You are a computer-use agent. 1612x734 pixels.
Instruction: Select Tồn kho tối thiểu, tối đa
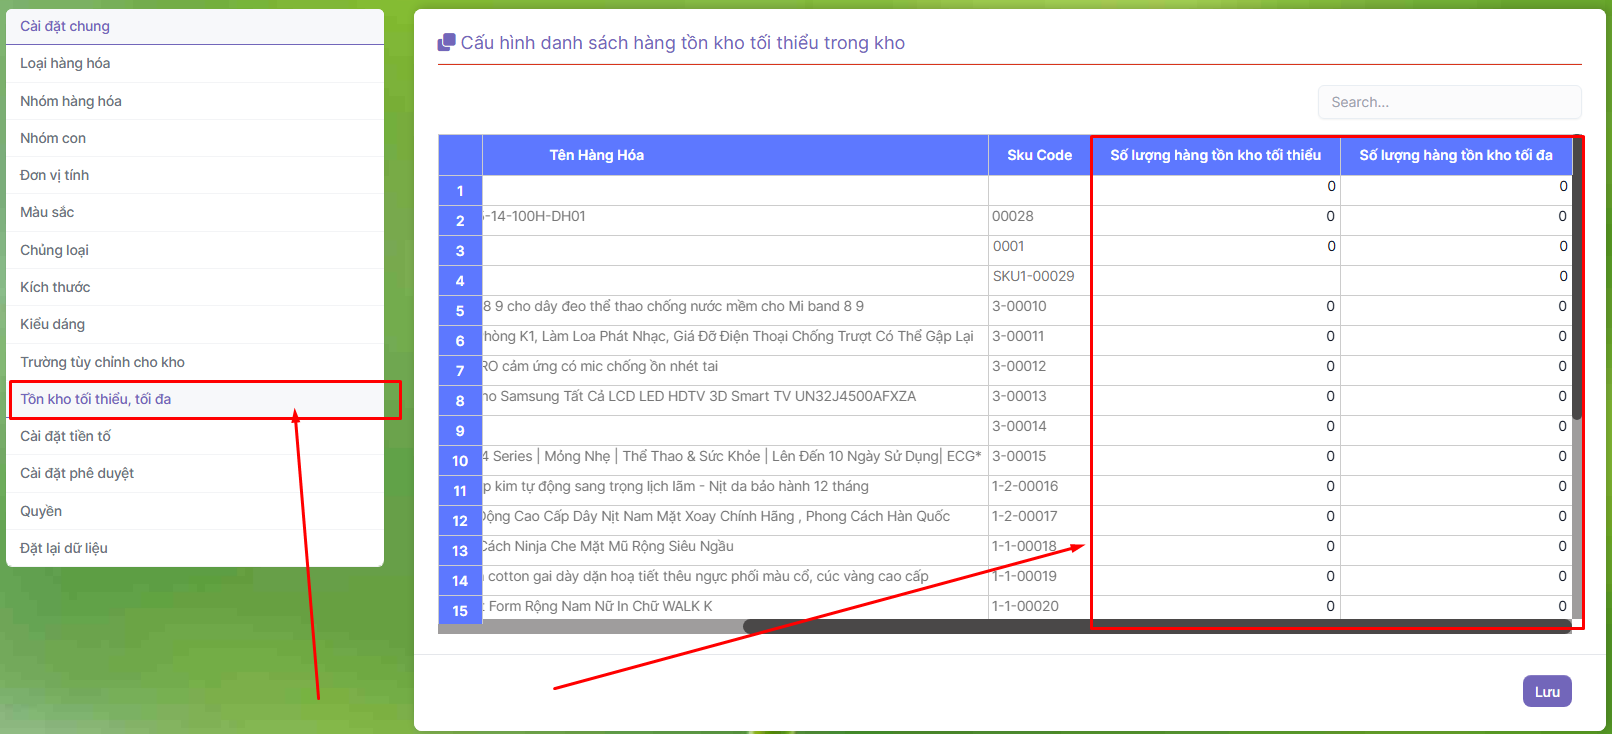pos(96,399)
